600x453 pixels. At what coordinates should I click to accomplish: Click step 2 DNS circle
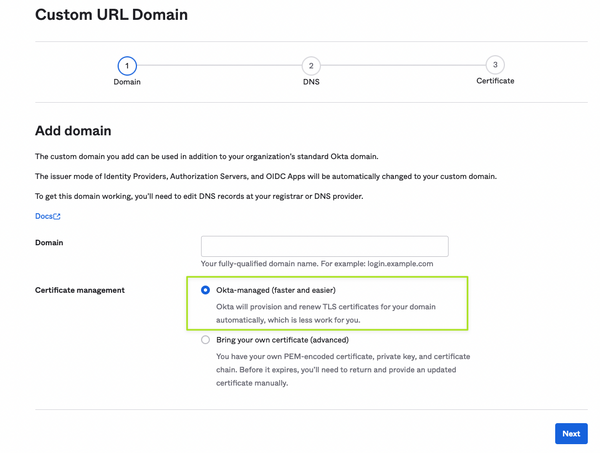tap(311, 66)
